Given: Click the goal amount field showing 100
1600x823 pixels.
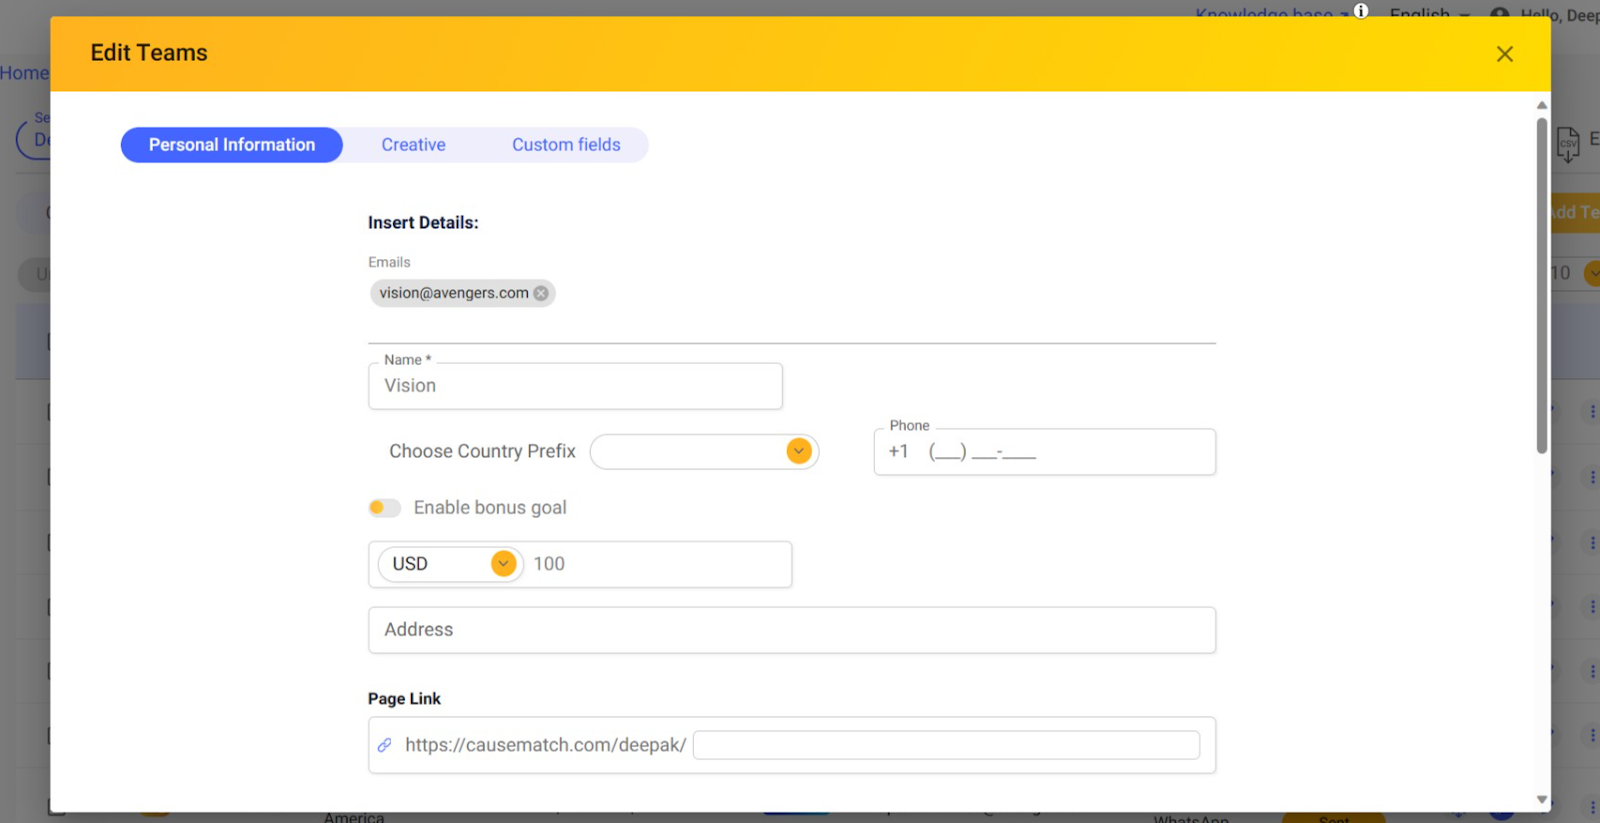Looking at the screenshot, I should (657, 564).
